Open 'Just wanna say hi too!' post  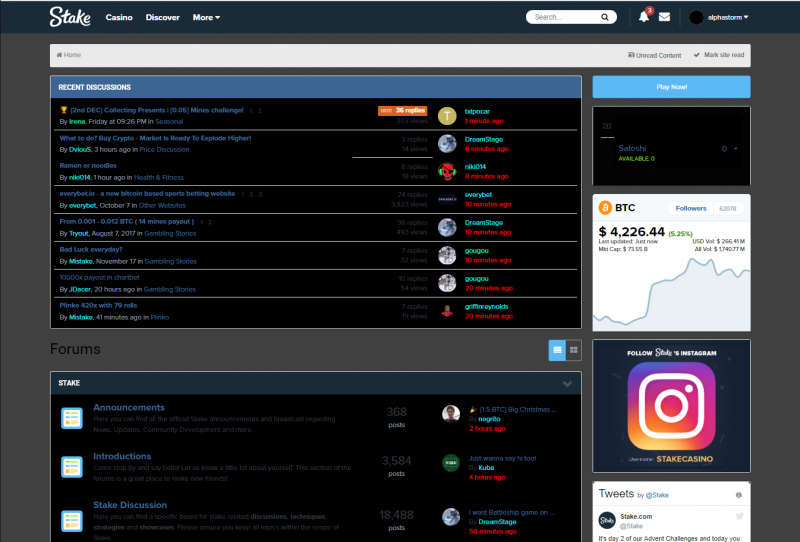point(503,458)
